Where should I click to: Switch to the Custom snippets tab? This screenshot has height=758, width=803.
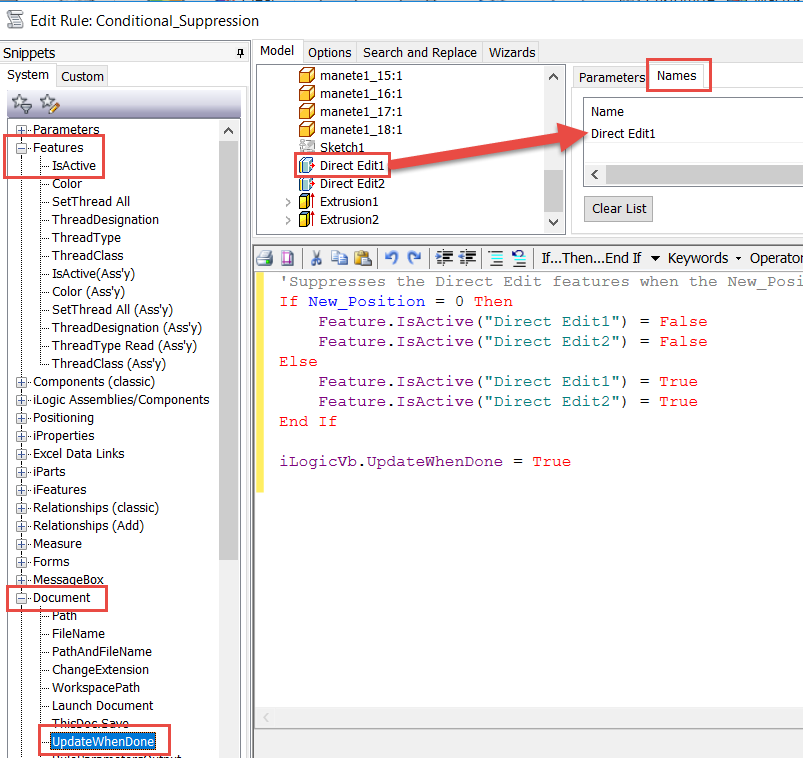point(82,76)
